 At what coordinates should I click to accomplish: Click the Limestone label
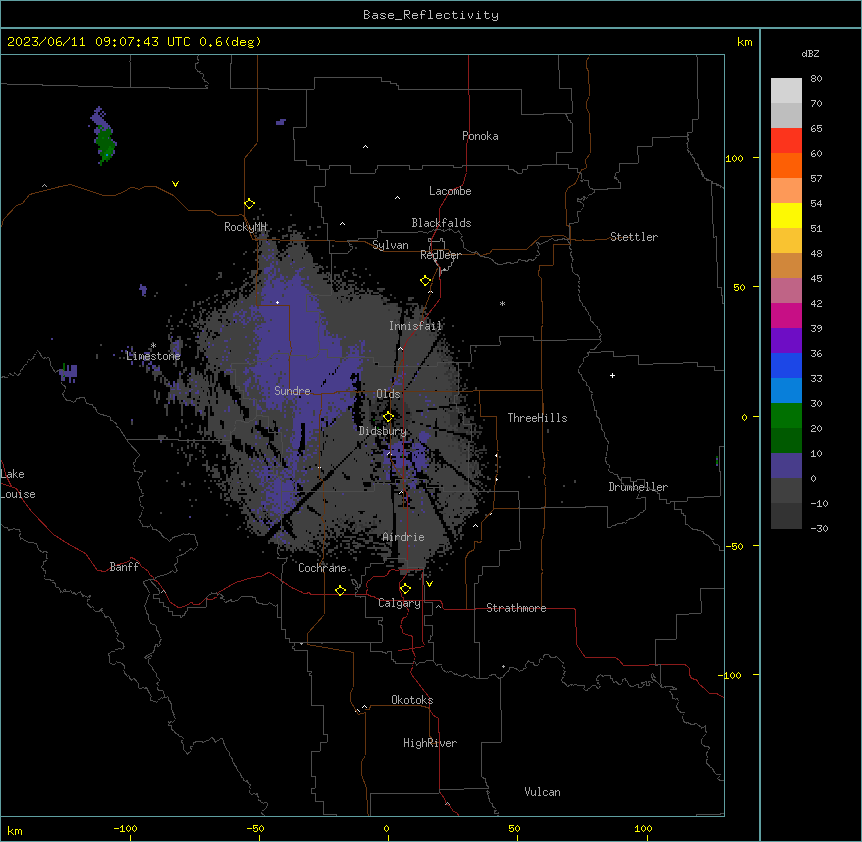(x=153, y=356)
